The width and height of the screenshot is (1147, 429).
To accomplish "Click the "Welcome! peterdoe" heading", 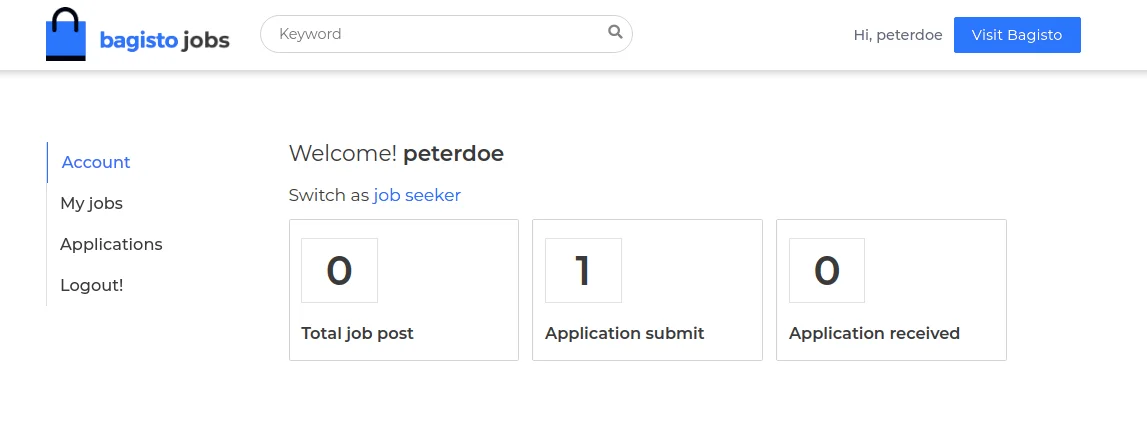I will coord(396,154).
